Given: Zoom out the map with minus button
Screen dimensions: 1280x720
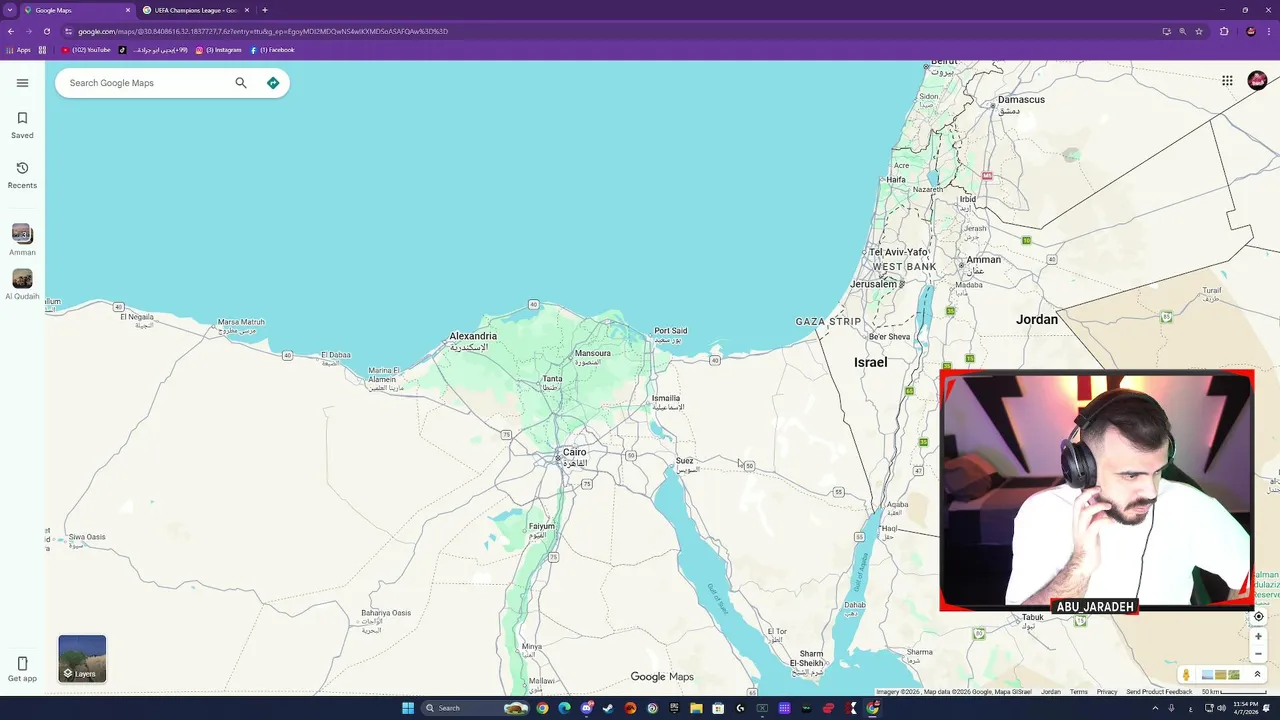Looking at the screenshot, I should (x=1258, y=654).
